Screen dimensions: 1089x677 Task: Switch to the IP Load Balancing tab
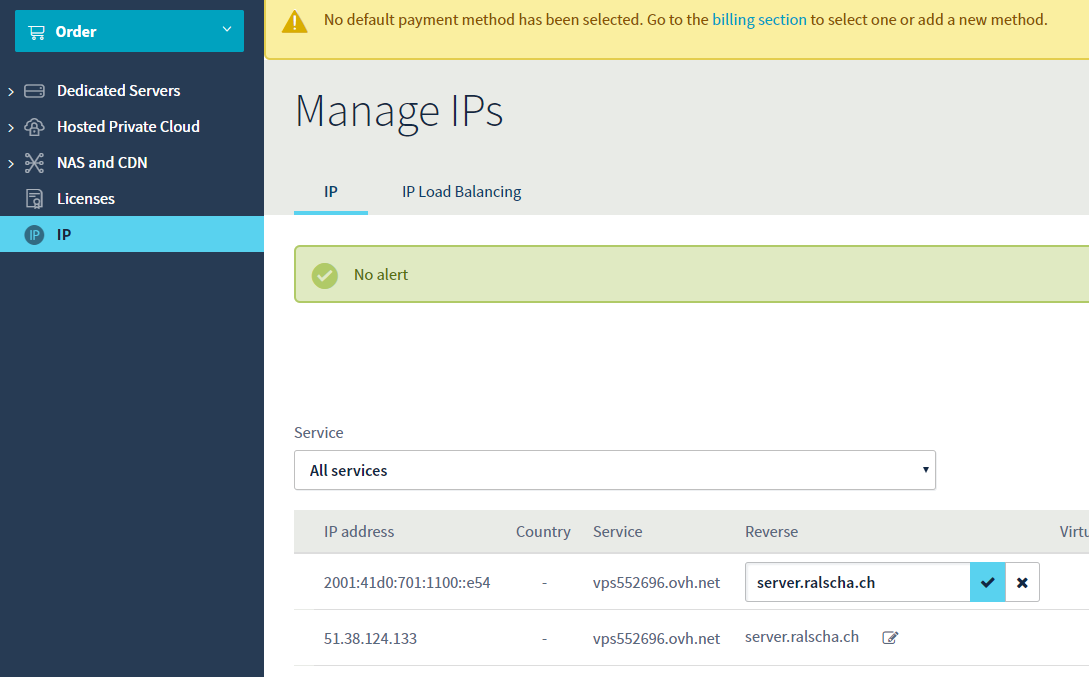tap(461, 192)
